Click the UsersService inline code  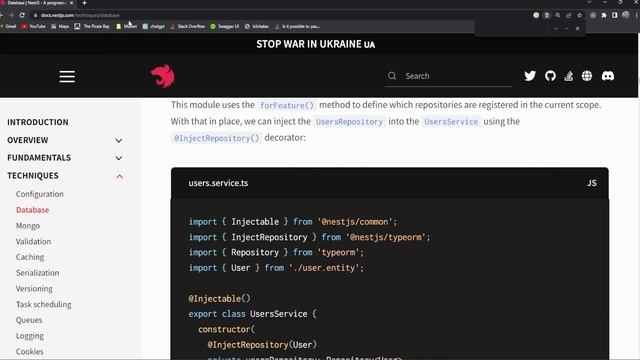(x=451, y=122)
